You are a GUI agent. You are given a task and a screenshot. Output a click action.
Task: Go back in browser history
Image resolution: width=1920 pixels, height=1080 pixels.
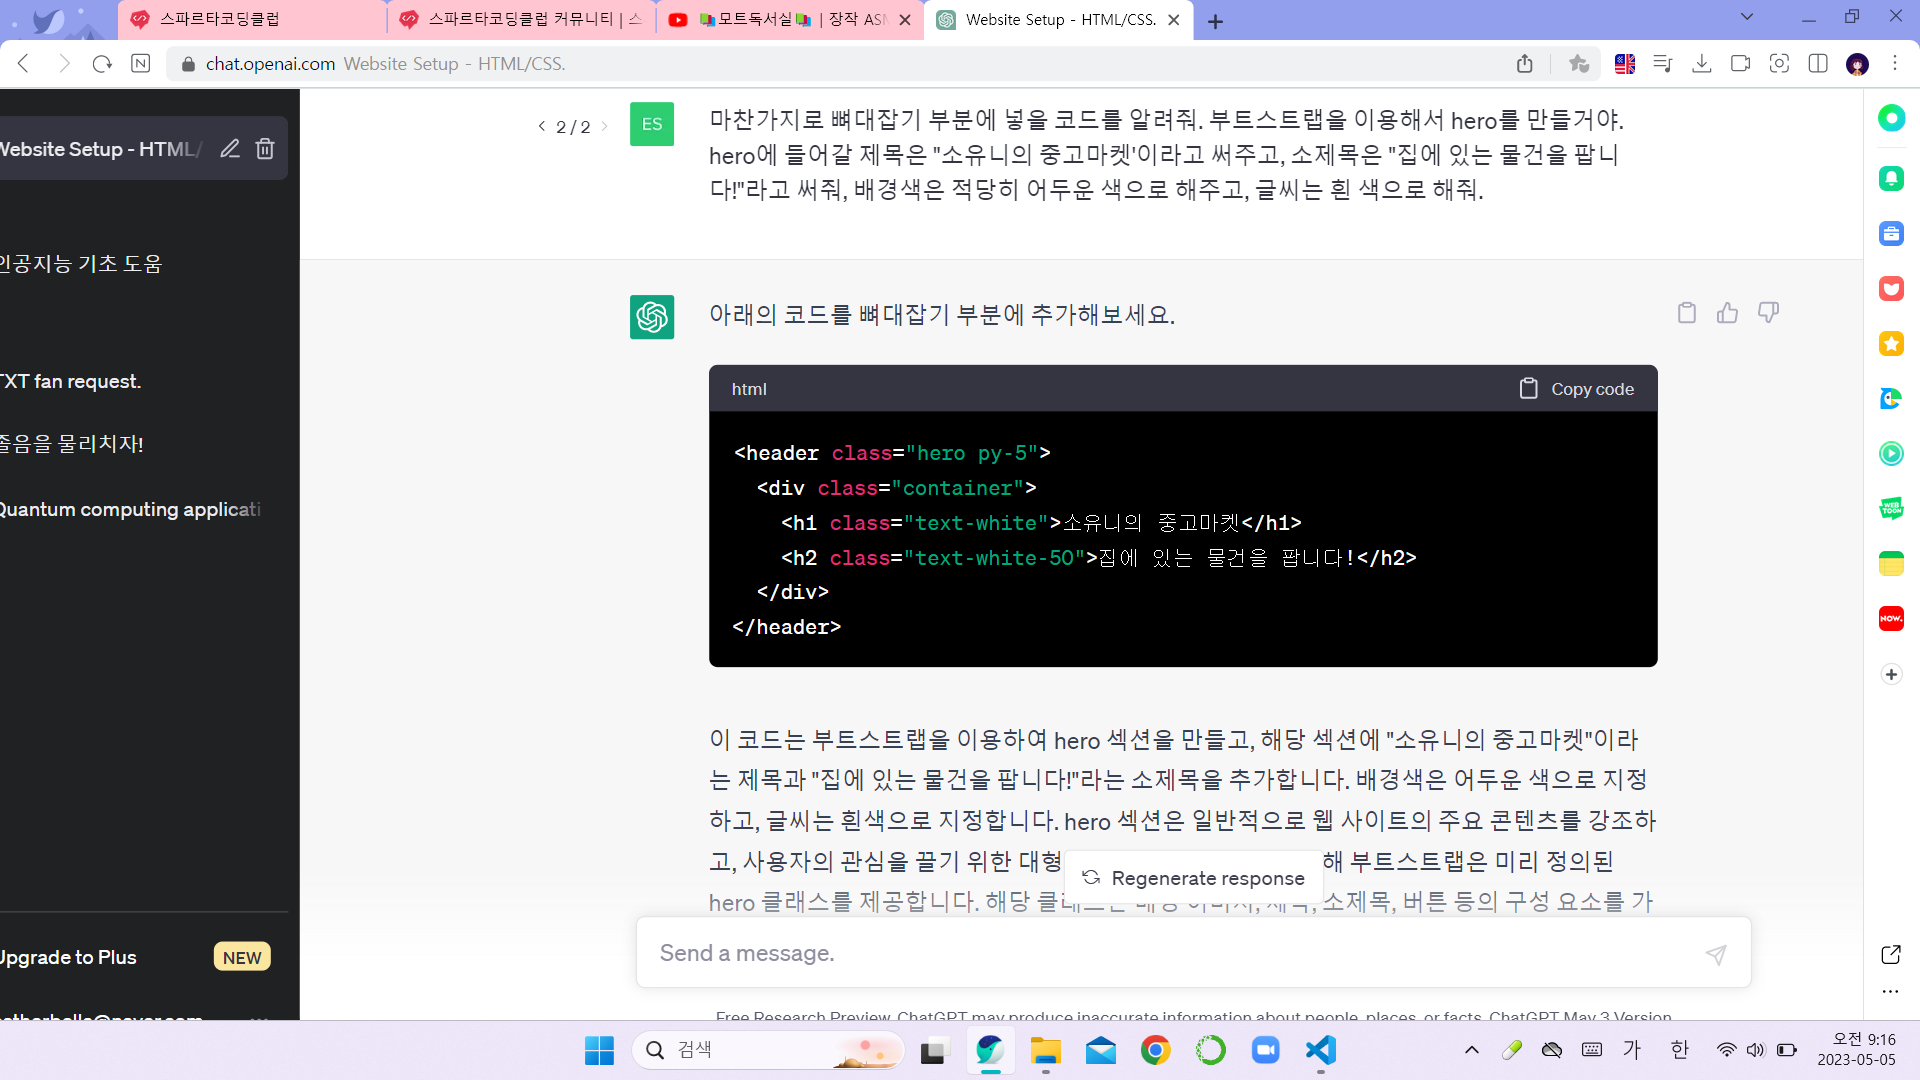(x=24, y=64)
